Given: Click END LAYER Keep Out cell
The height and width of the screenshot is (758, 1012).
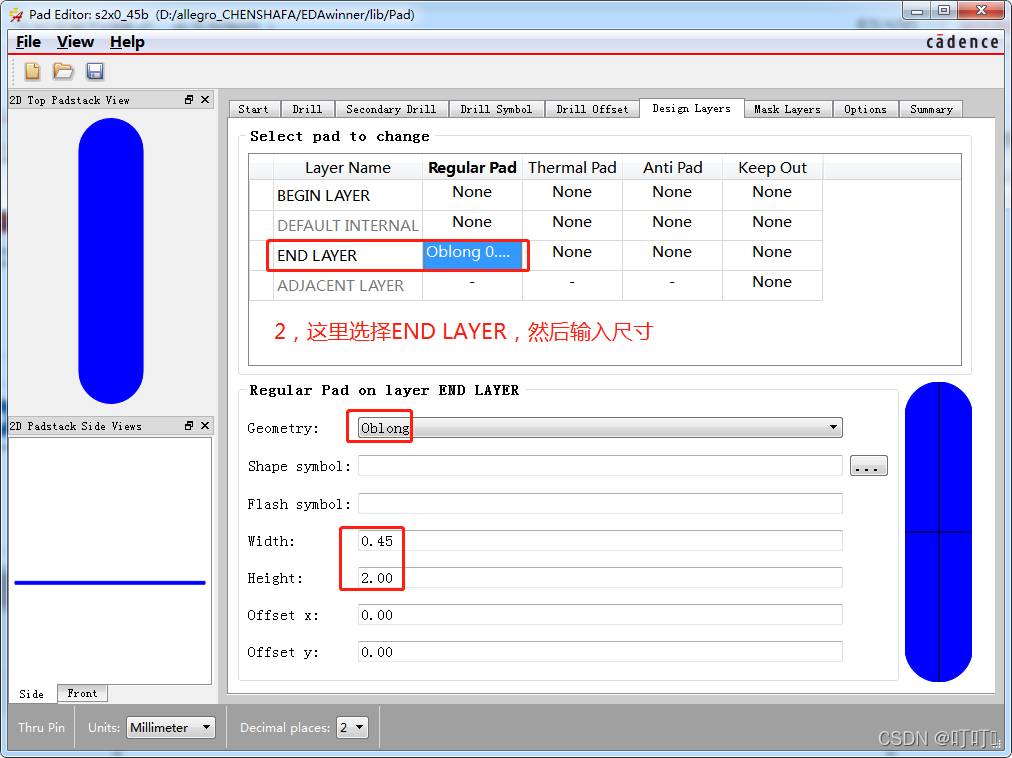Looking at the screenshot, I should pyautogui.click(x=772, y=255).
